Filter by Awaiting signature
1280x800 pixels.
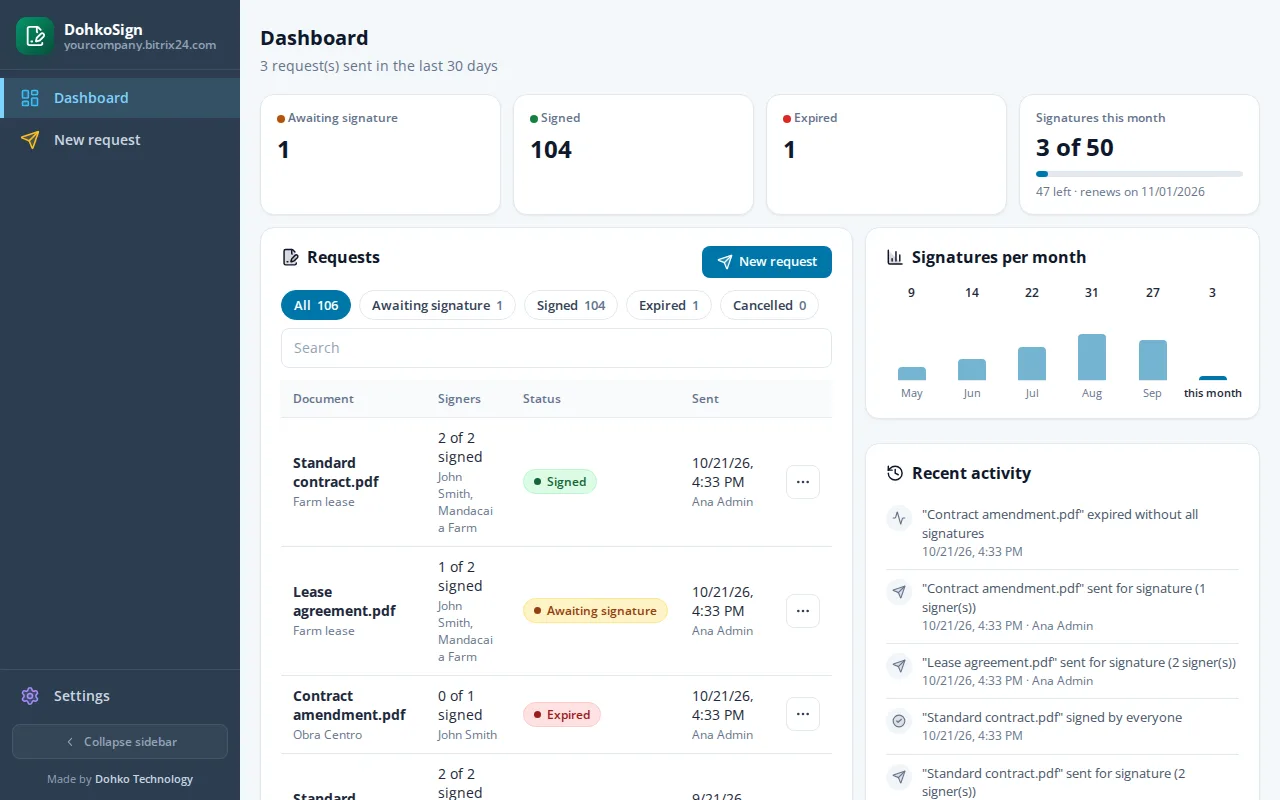pos(437,305)
